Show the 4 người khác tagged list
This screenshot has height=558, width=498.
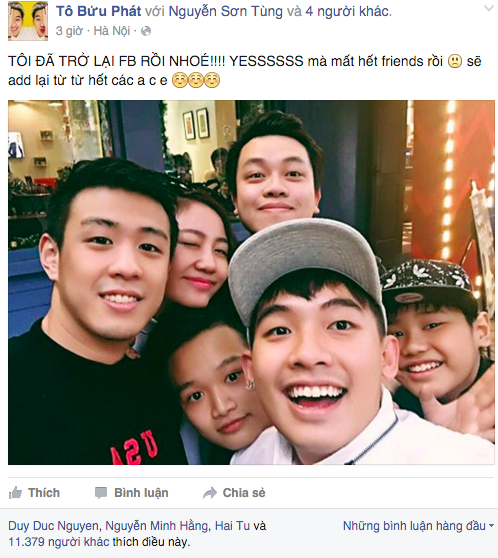[x=348, y=11]
